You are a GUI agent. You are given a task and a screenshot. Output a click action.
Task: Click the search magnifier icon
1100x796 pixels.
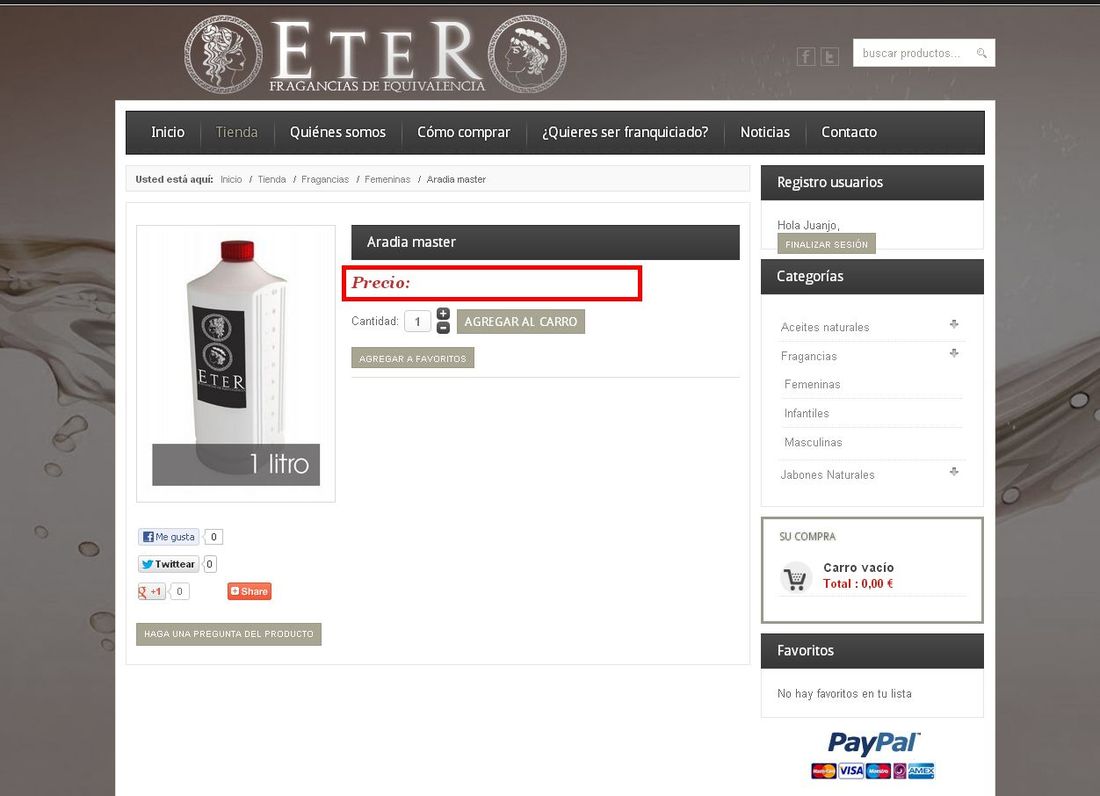[981, 53]
